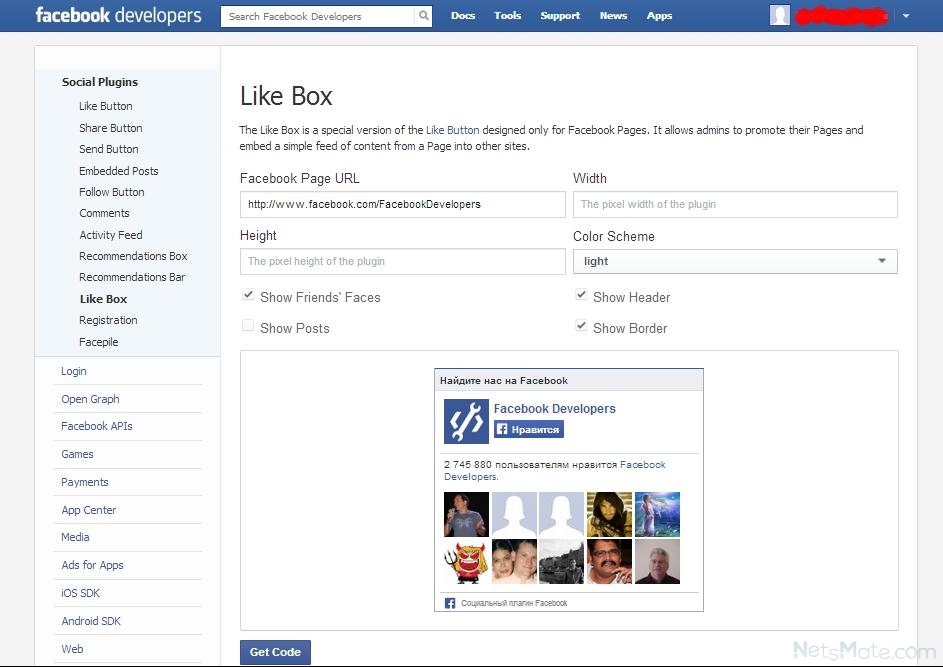Open the Docs menu
This screenshot has width=943, height=667.
point(462,16)
